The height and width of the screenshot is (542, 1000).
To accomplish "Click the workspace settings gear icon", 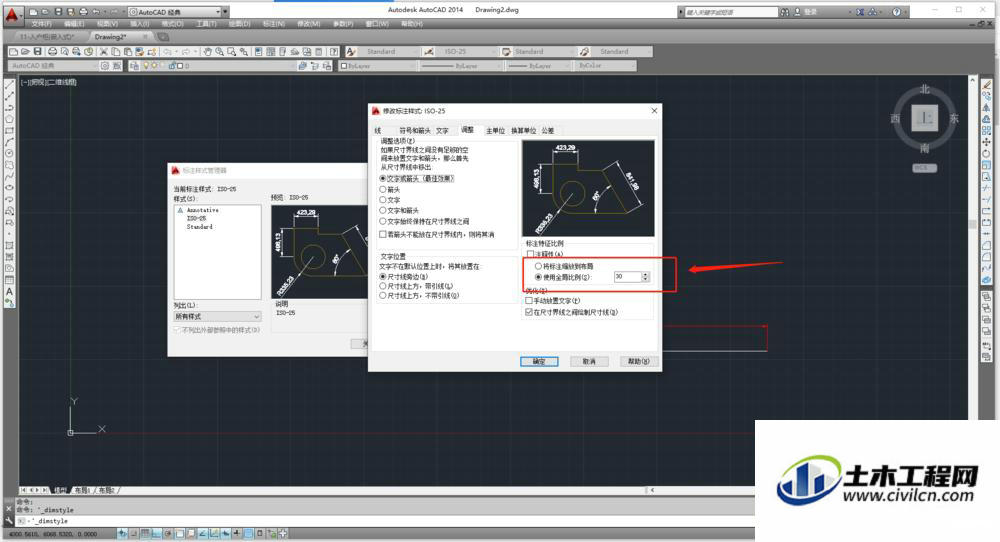I will pos(105,66).
